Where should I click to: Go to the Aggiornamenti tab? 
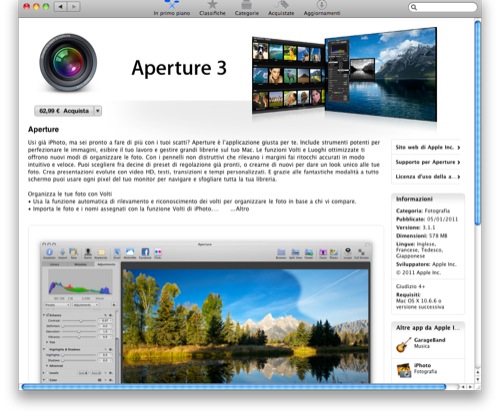coord(322,8)
